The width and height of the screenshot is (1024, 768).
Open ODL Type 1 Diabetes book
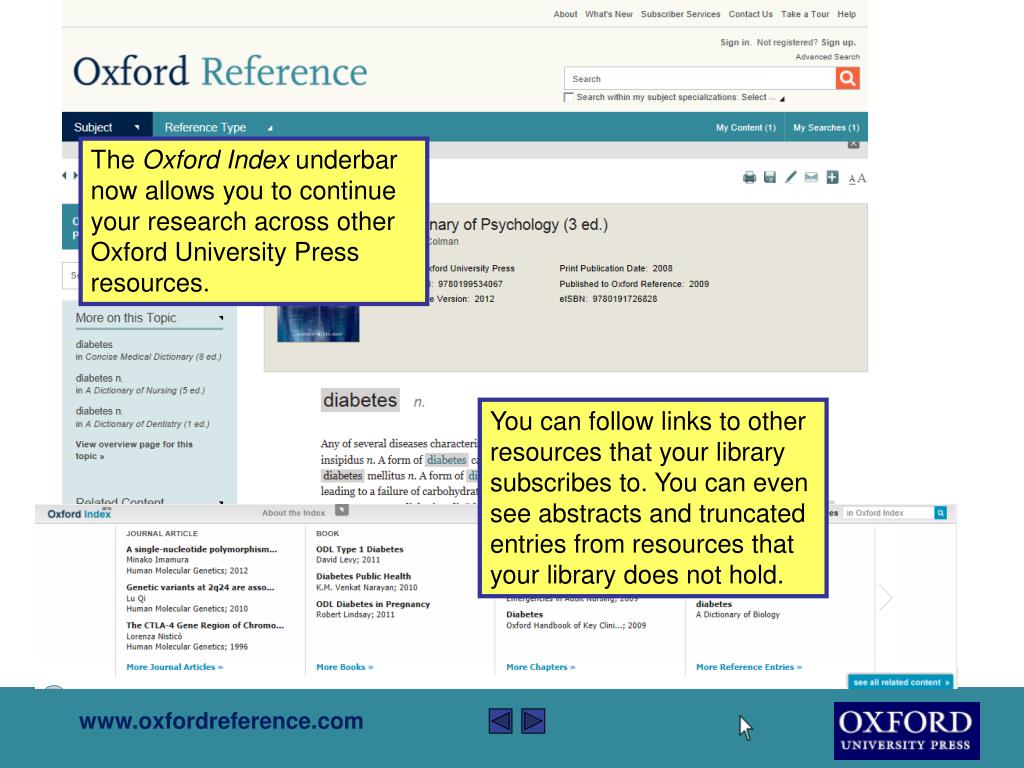360,549
